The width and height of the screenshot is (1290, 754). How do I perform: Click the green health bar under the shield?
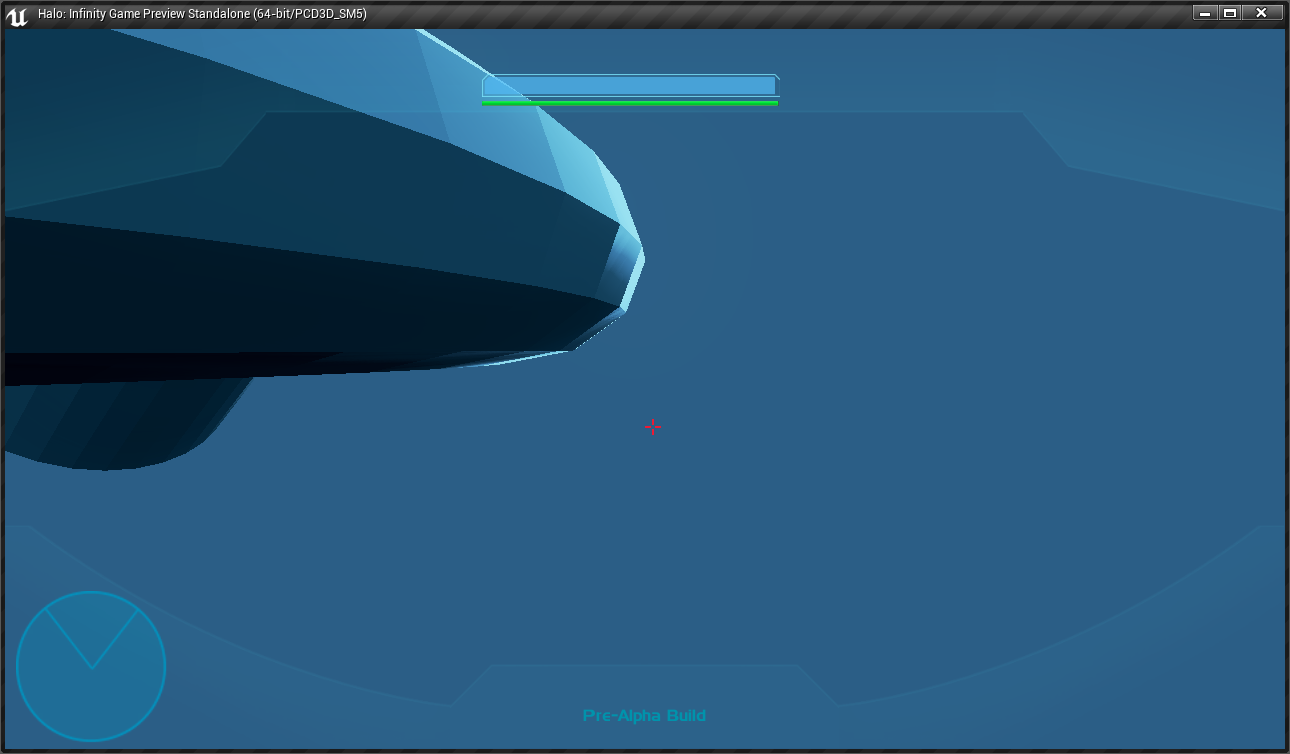[x=630, y=103]
